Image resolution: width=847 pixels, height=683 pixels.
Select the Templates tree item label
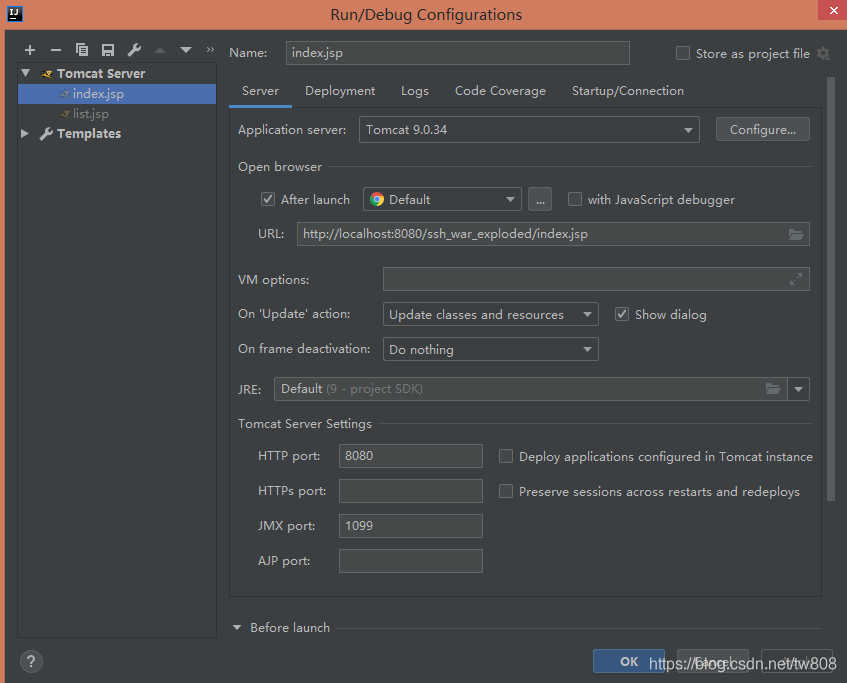[89, 133]
